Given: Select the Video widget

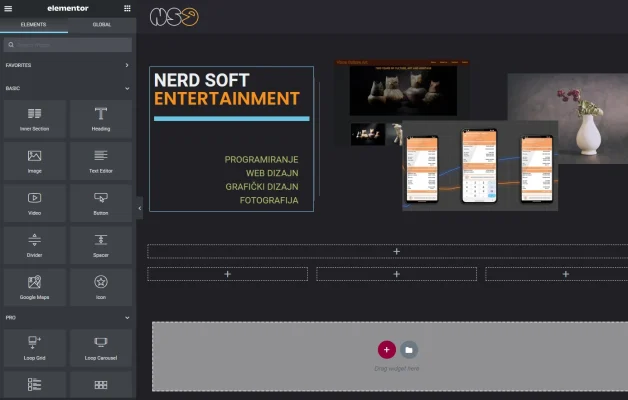Looking at the screenshot, I should 34,203.
